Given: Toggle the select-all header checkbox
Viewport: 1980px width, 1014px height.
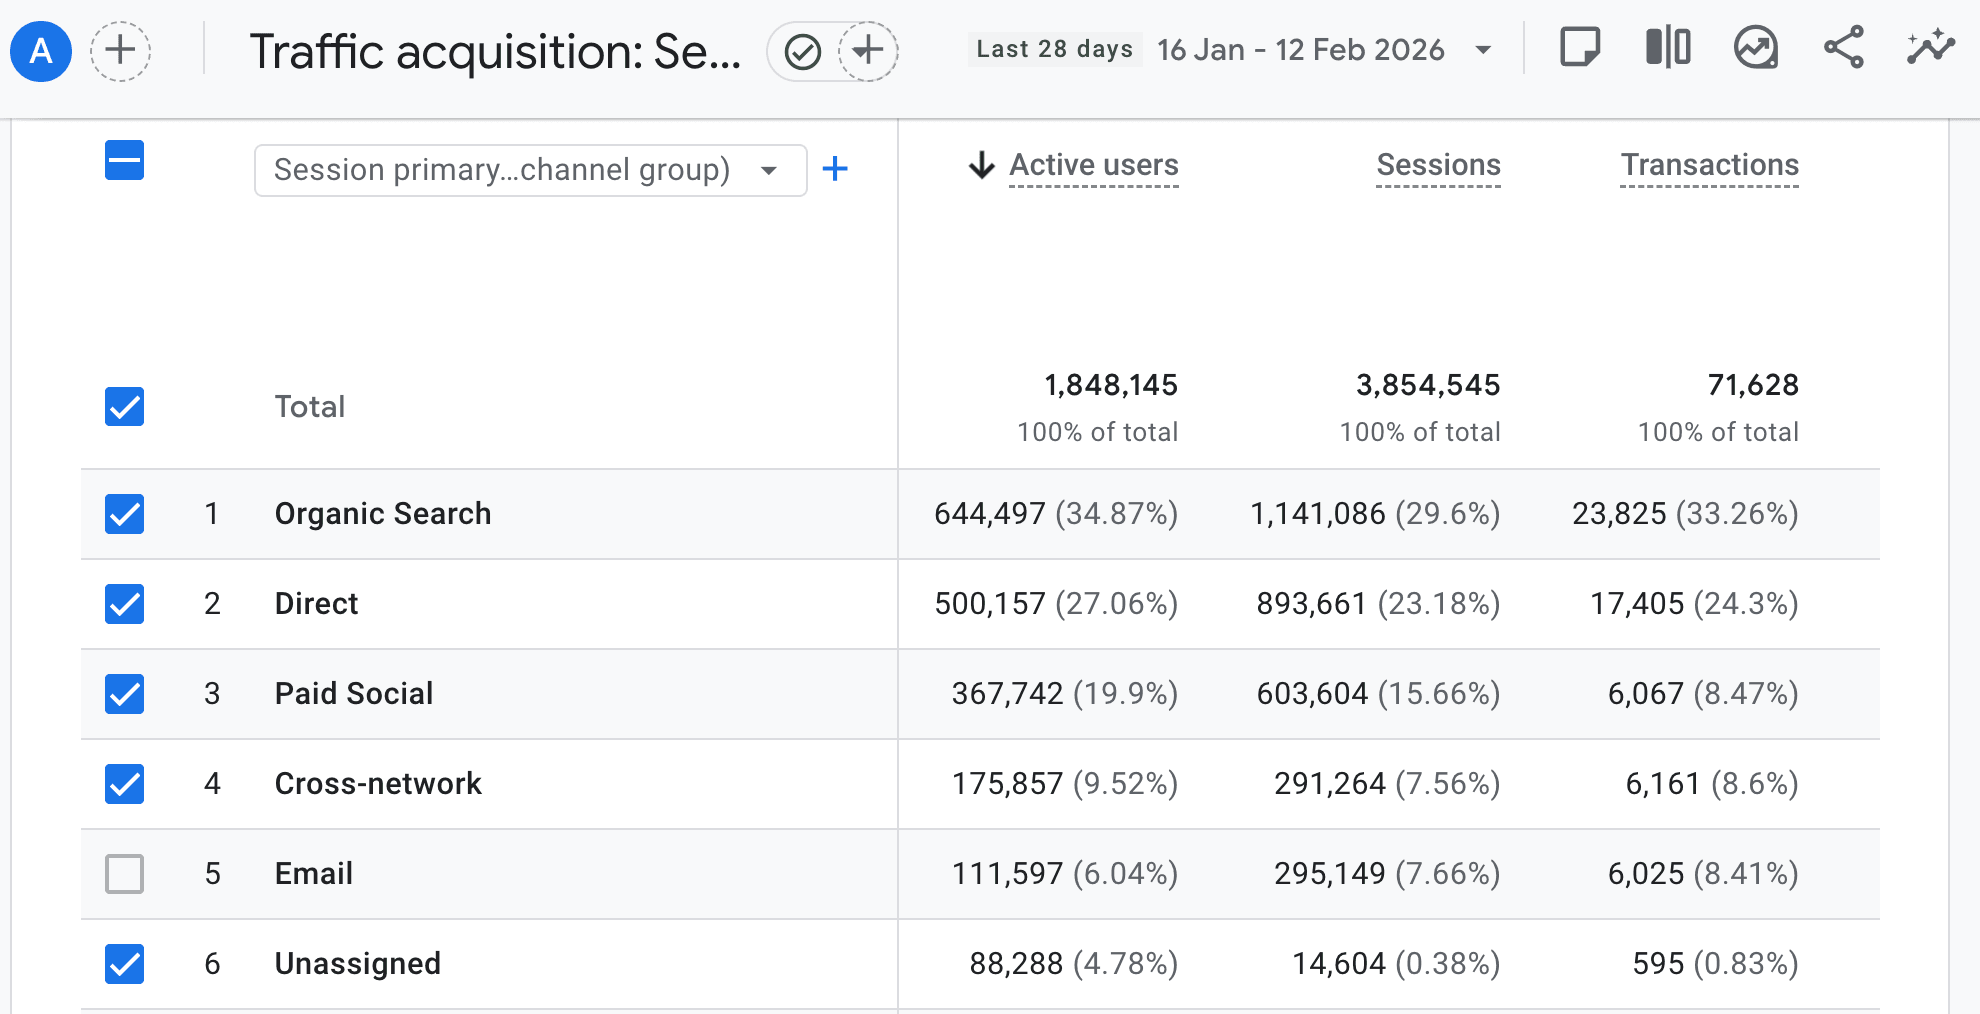Looking at the screenshot, I should tap(125, 161).
